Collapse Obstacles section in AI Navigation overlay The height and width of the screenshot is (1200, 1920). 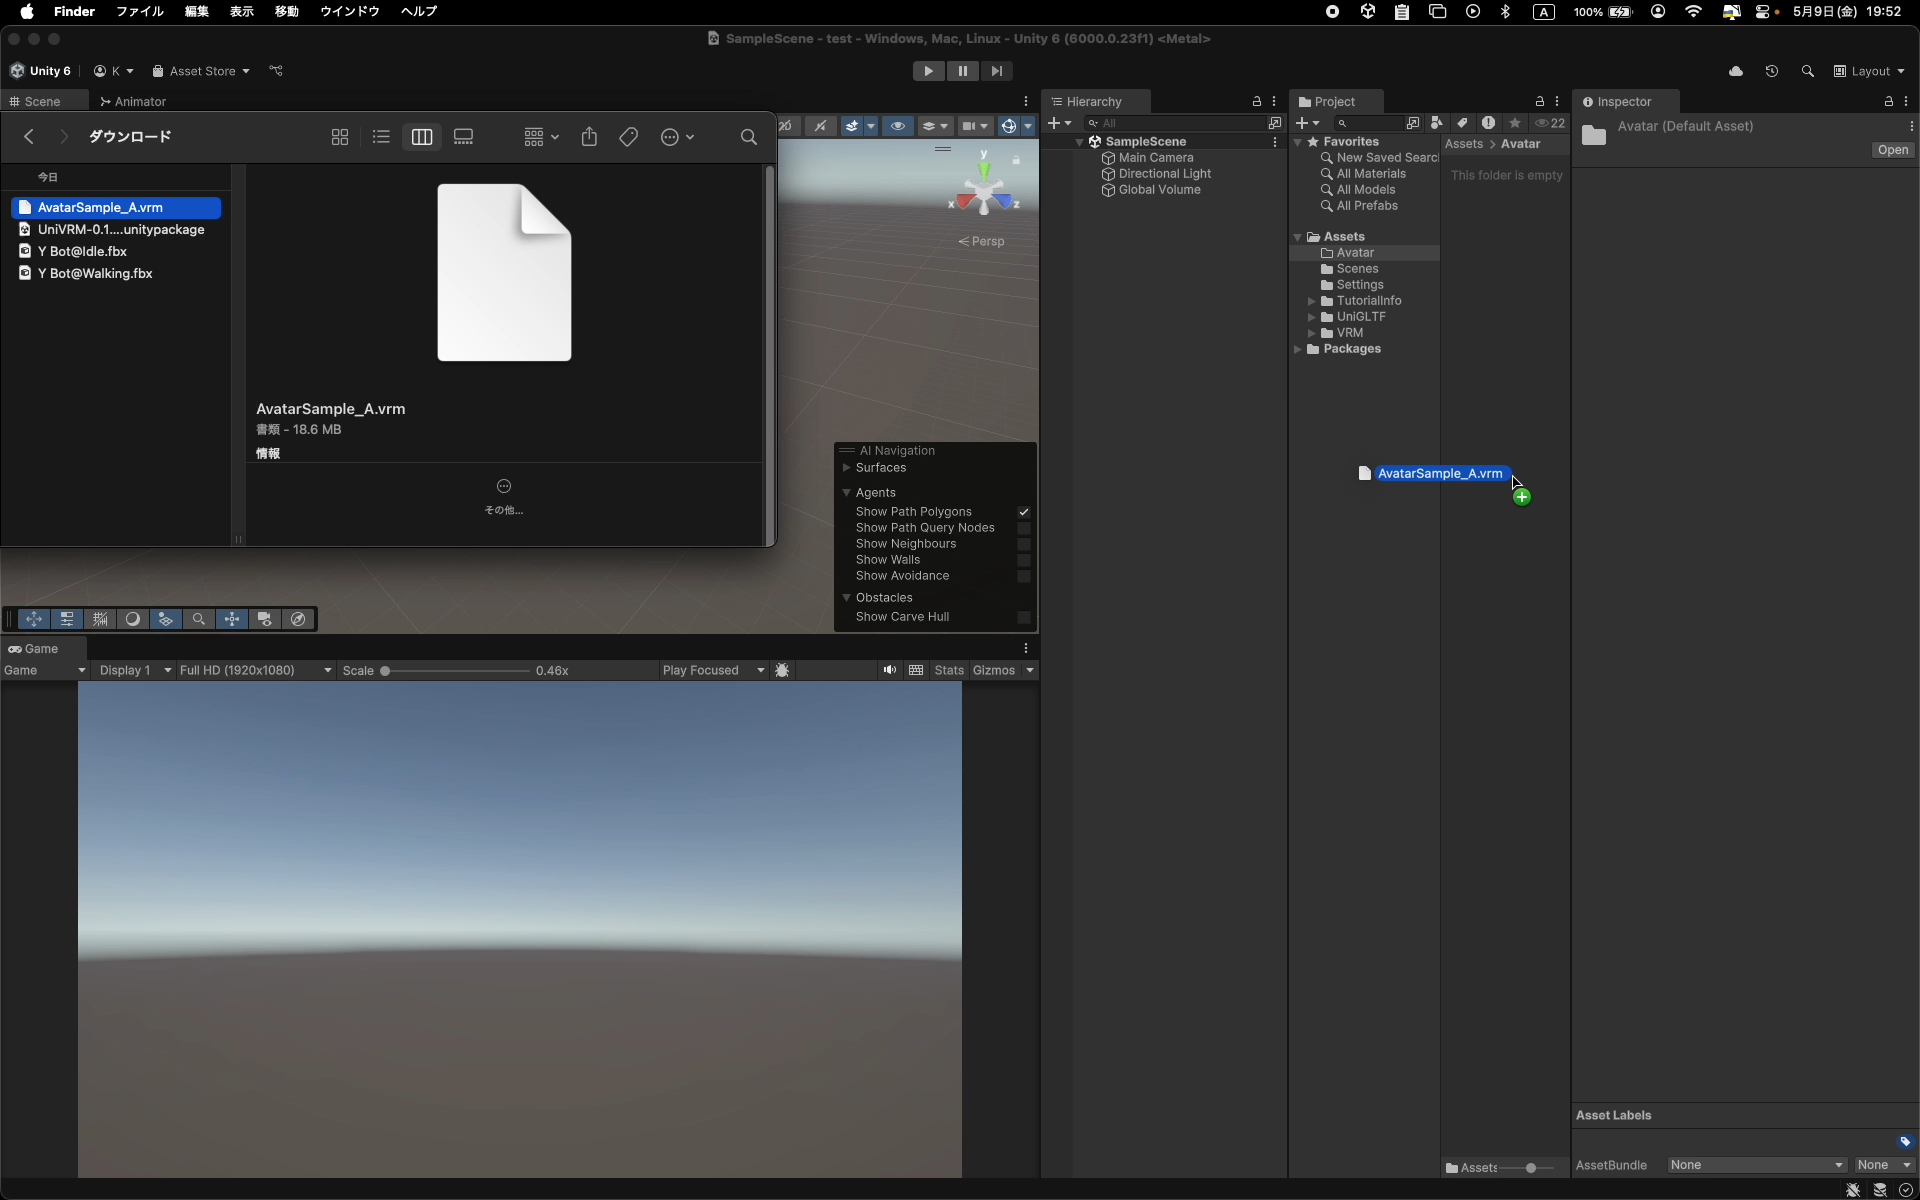[847, 598]
